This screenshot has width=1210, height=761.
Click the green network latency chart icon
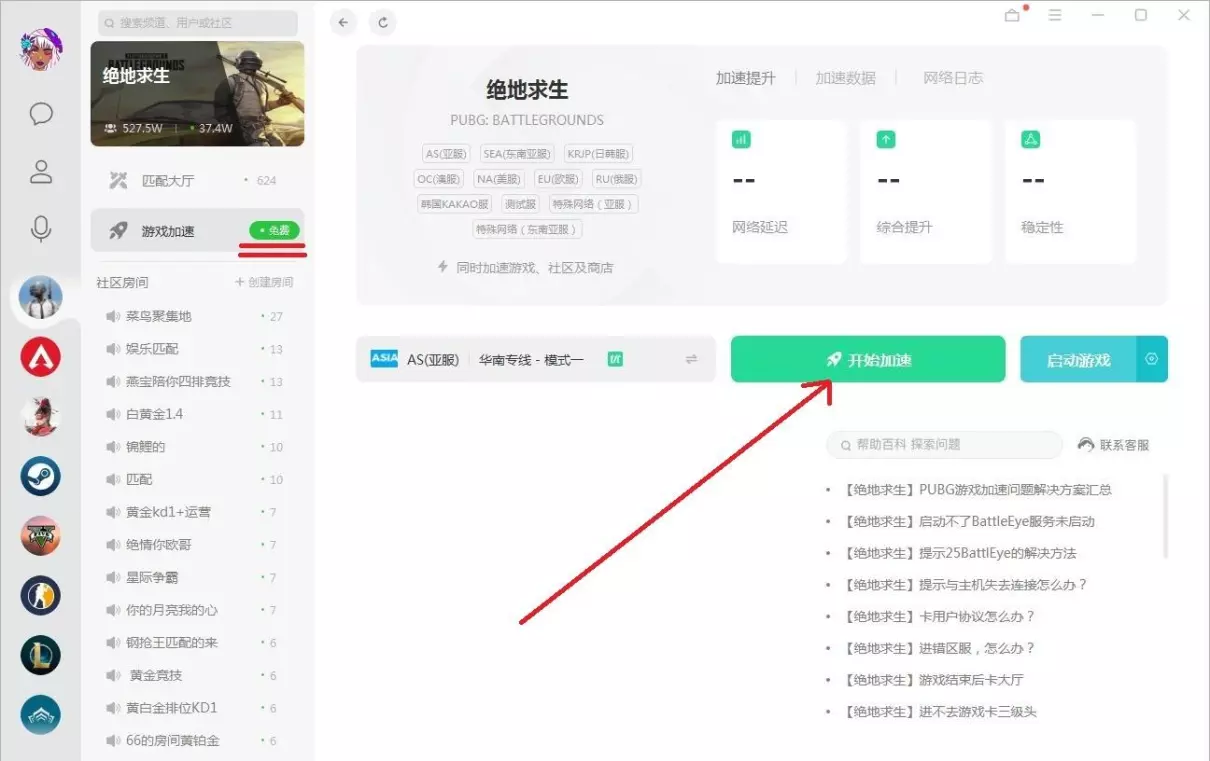tap(741, 139)
